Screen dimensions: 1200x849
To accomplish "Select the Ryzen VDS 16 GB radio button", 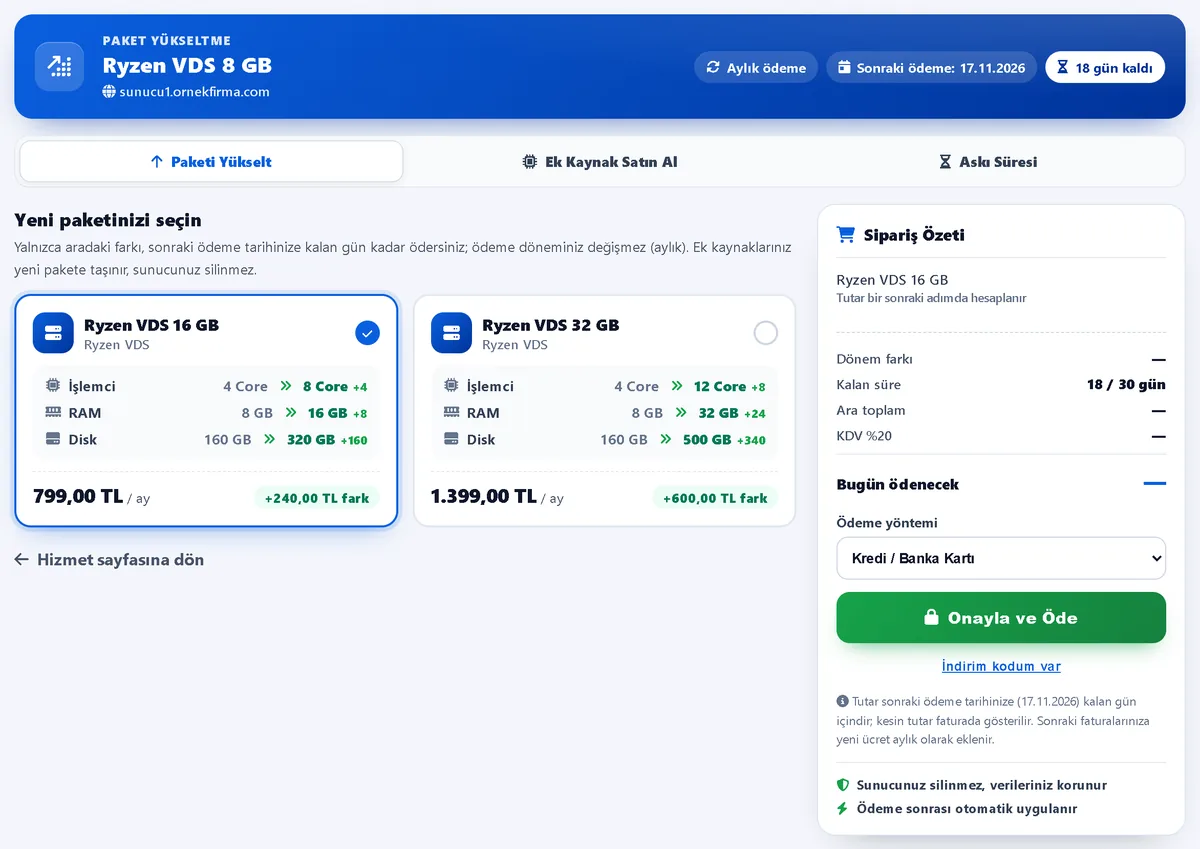I will (367, 333).
